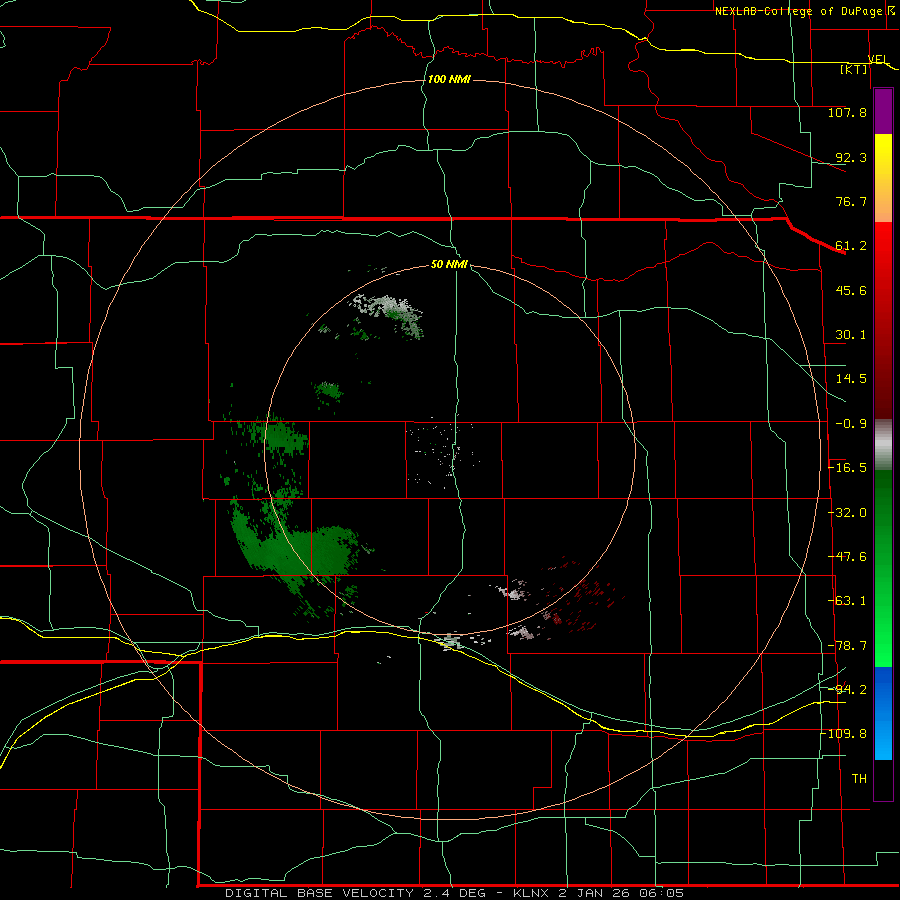900x900 pixels.
Task: Click the NEXLAB-College of DuPage label
Action: click(x=799, y=11)
